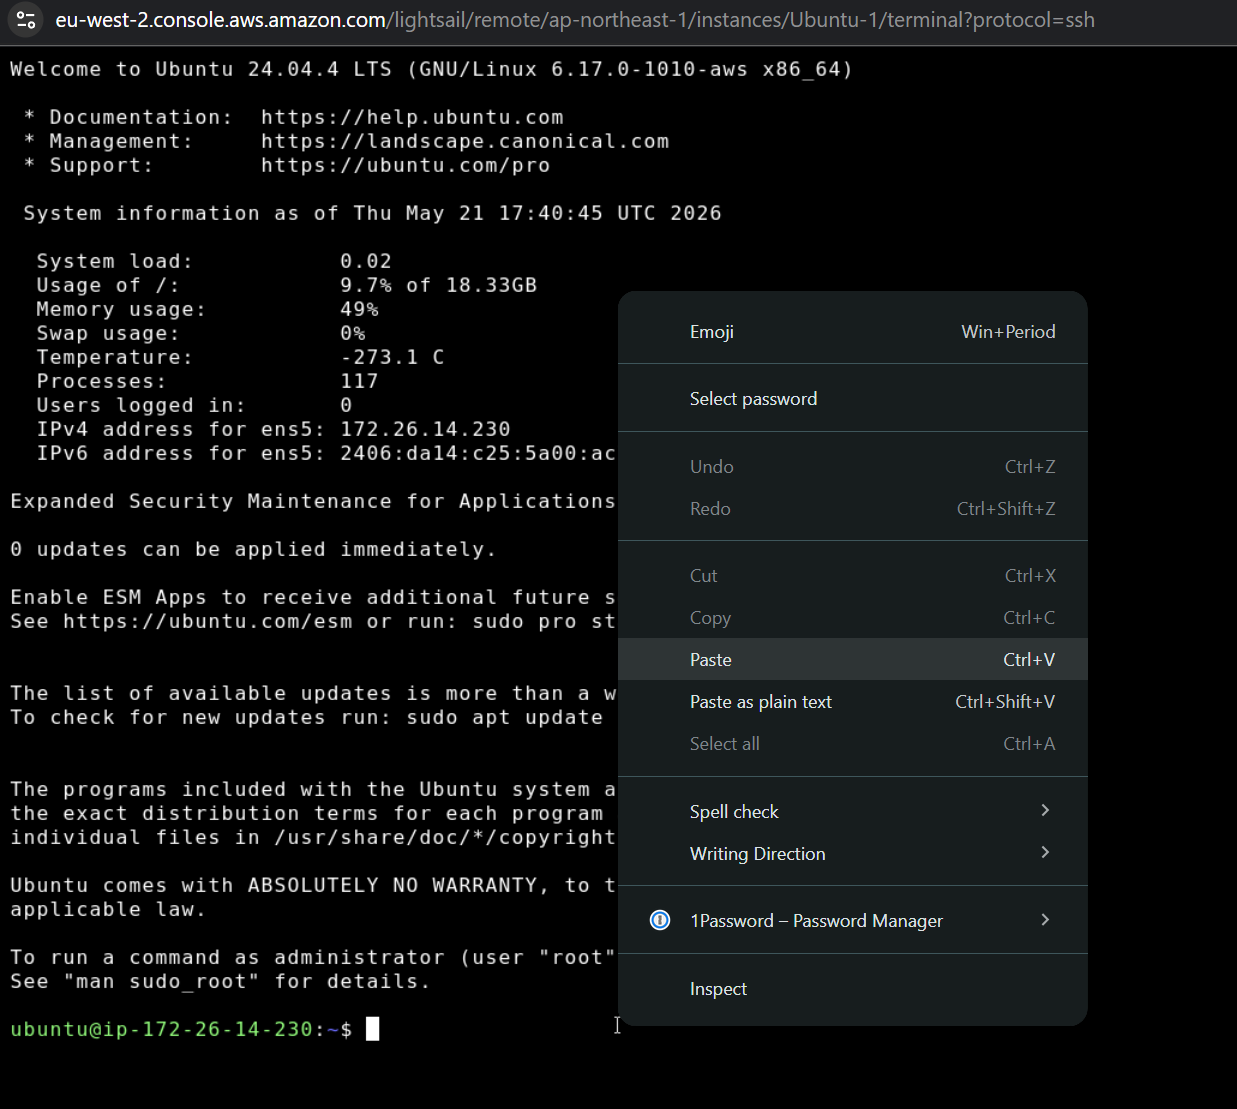1237x1109 pixels.
Task: Click the Win+Period shortcut label
Action: click(1008, 332)
